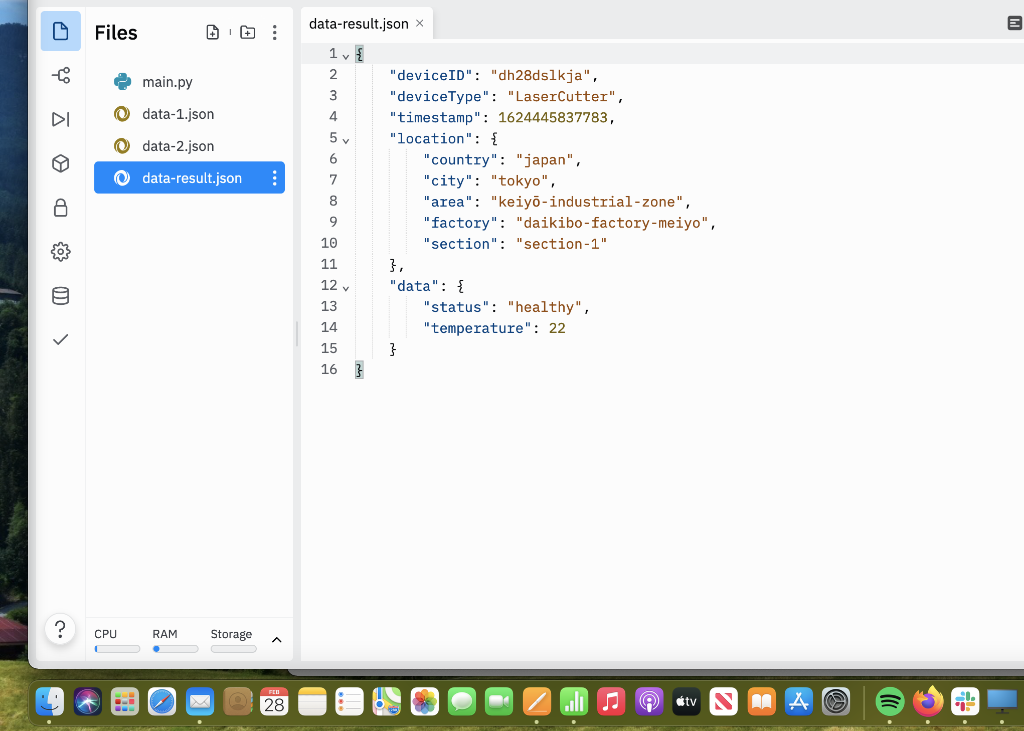Open Spotify from the dock
Viewport: 1024px width, 731px height.
889,701
